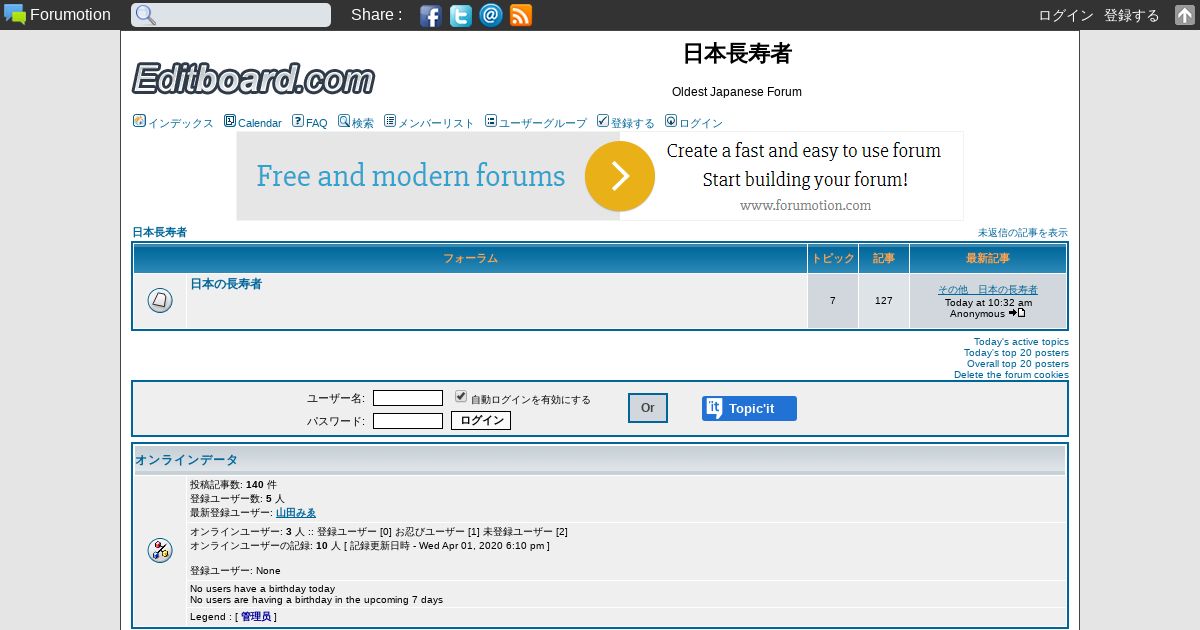
Task: Open FAQ in the forum menu
Action: click(x=317, y=123)
